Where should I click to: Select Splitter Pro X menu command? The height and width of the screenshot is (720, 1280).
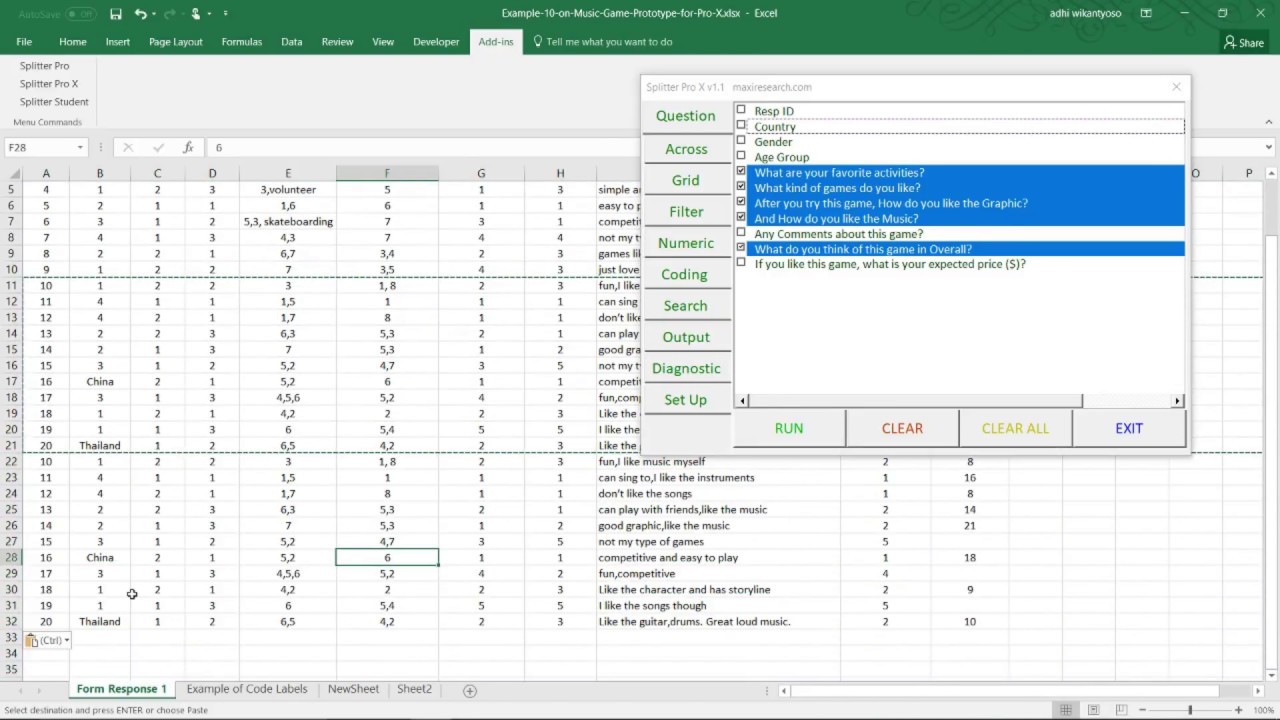(x=49, y=84)
